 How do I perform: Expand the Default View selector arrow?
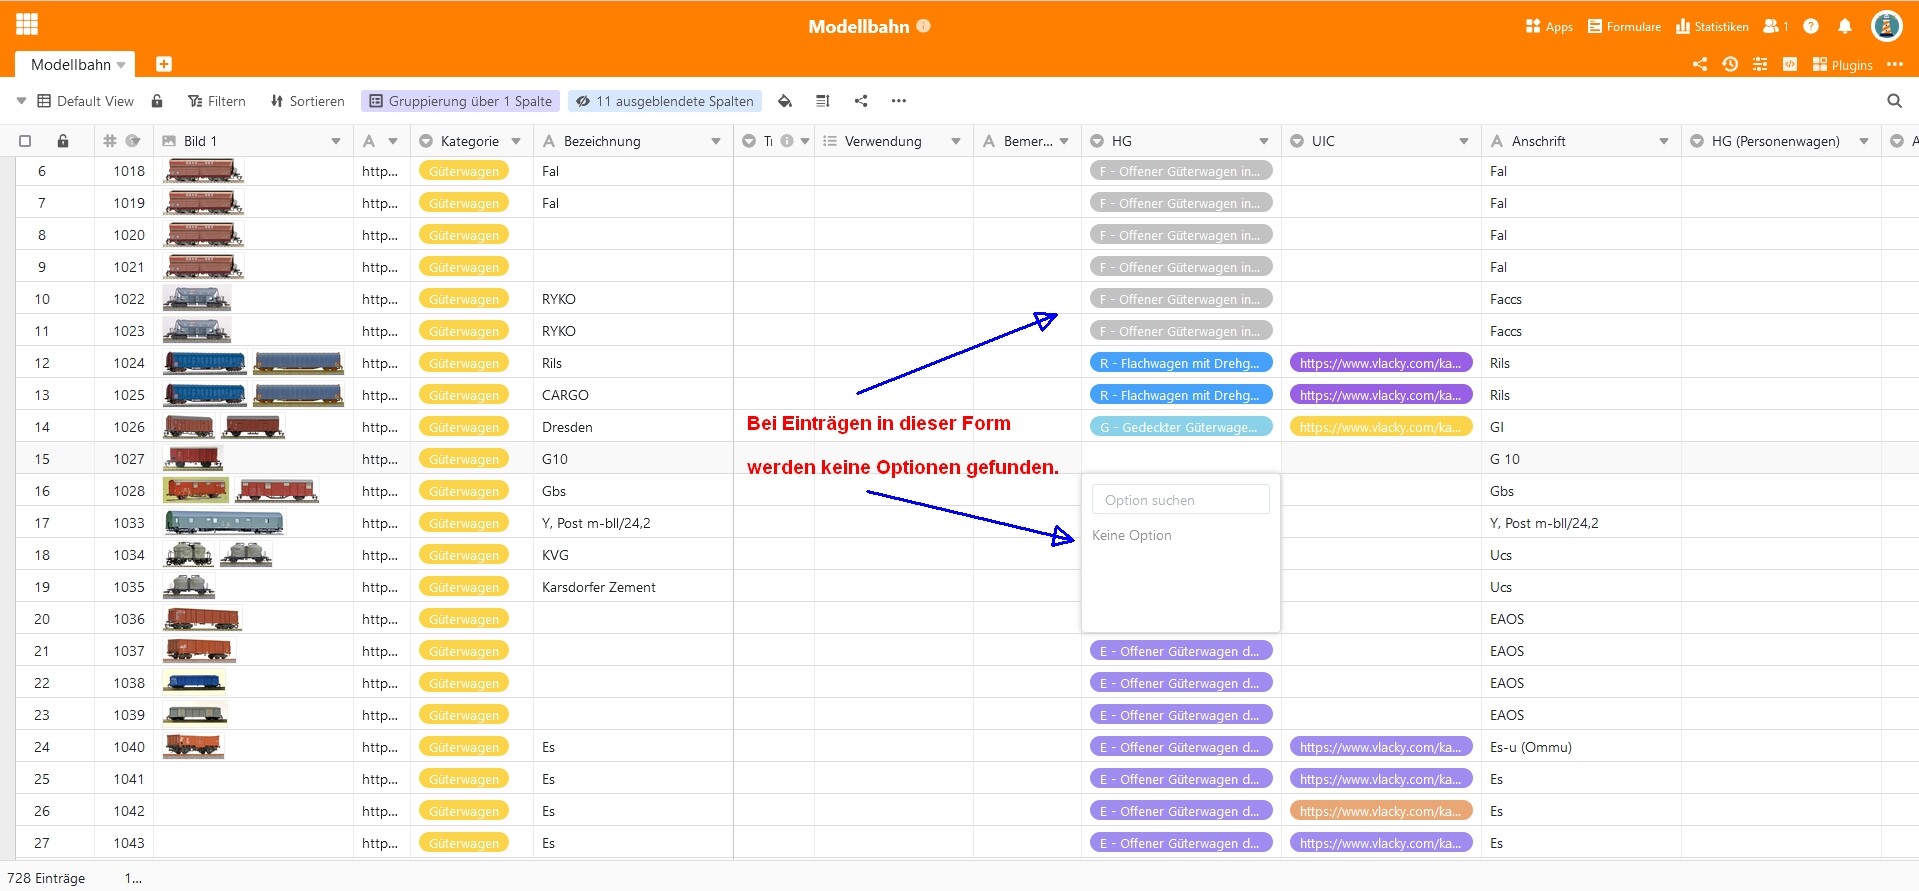pyautogui.click(x=21, y=101)
